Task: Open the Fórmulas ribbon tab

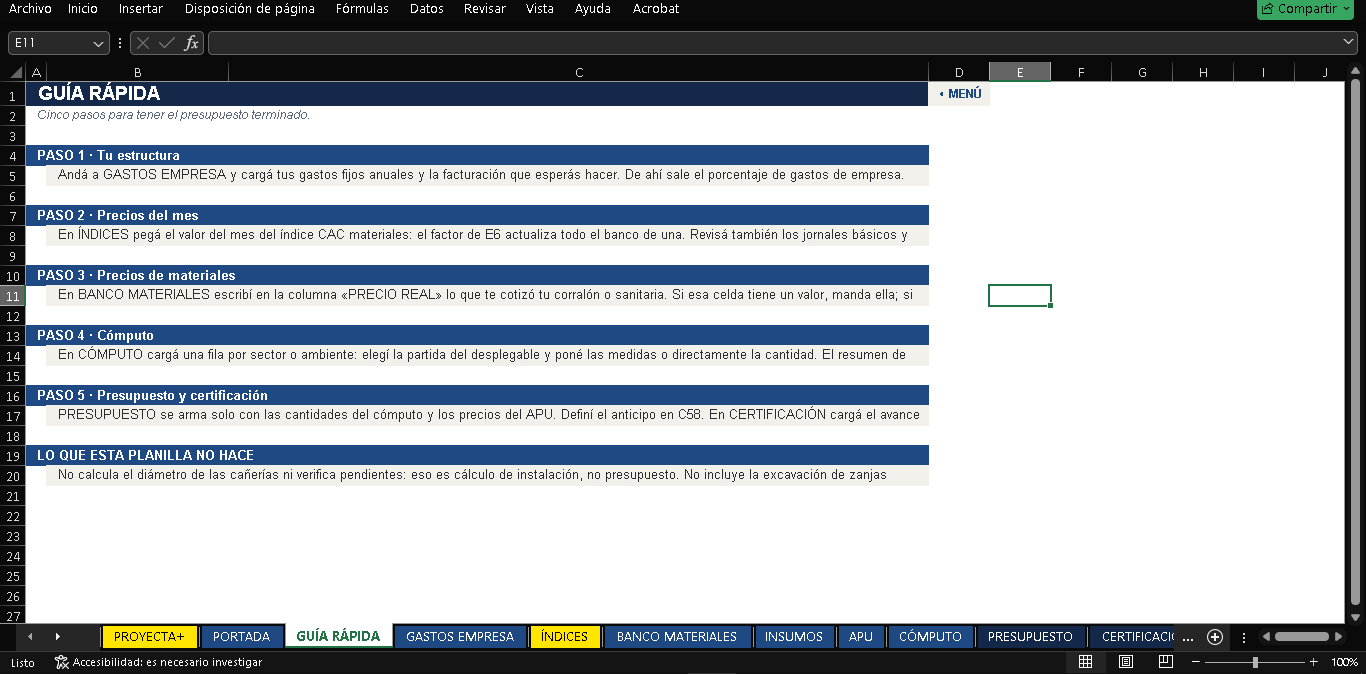Action: click(362, 9)
